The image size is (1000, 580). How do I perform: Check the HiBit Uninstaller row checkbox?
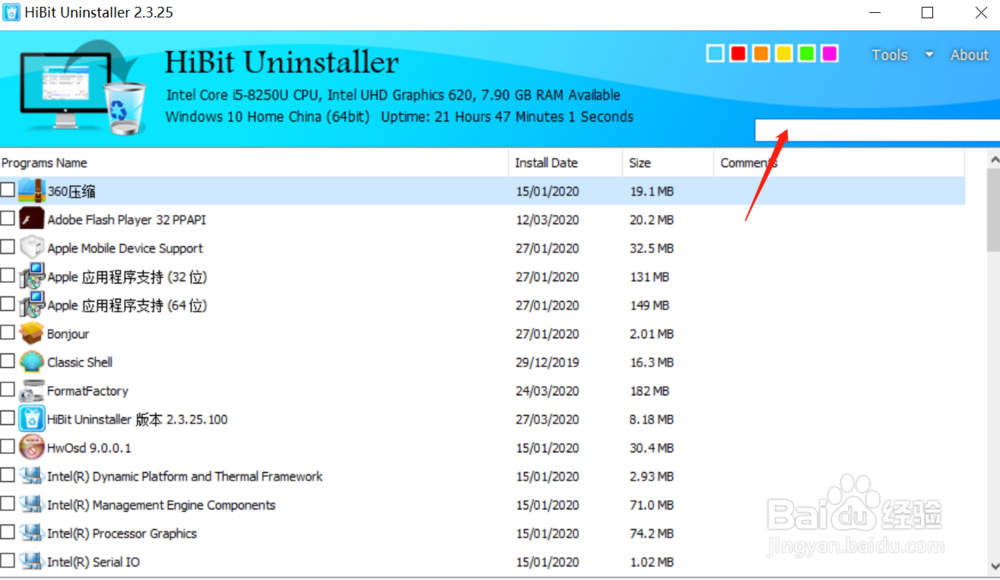(x=8, y=418)
